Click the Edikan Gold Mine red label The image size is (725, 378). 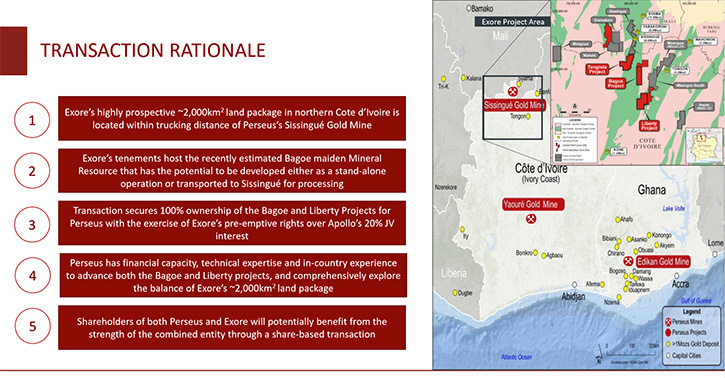coord(663,262)
